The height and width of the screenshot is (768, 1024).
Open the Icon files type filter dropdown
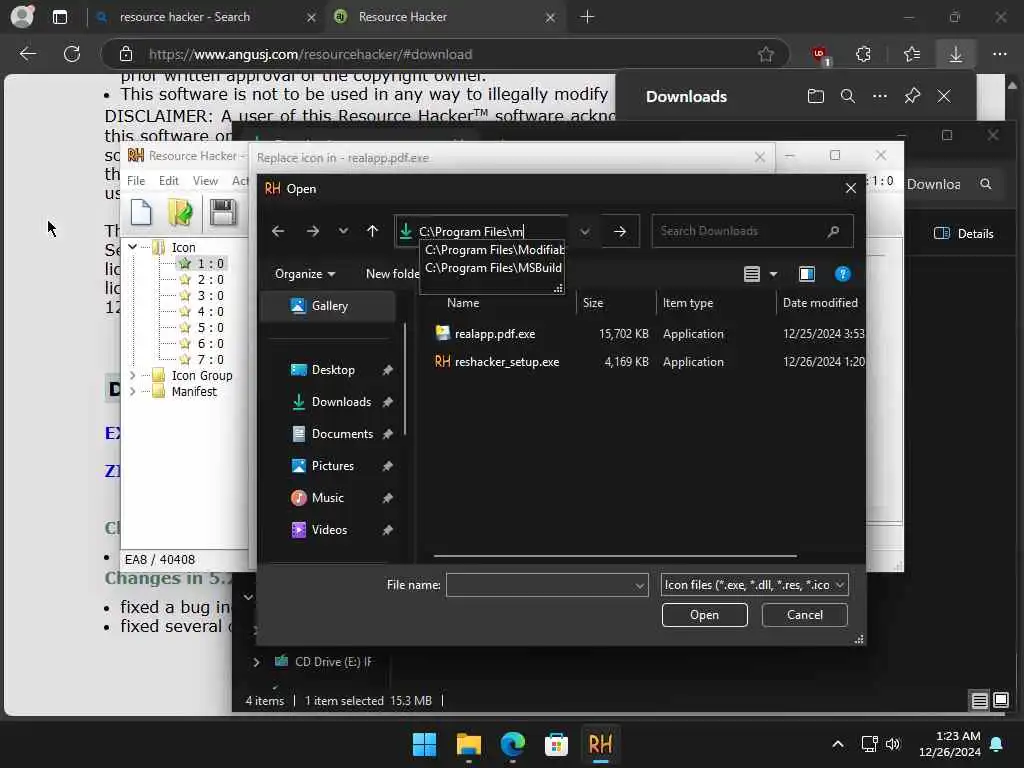754,585
